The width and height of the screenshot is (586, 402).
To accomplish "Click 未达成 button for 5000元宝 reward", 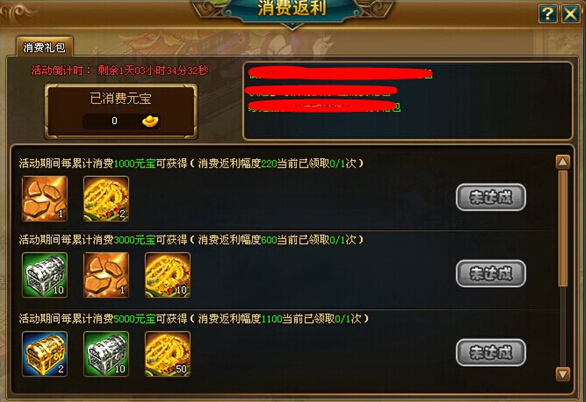I will [491, 352].
